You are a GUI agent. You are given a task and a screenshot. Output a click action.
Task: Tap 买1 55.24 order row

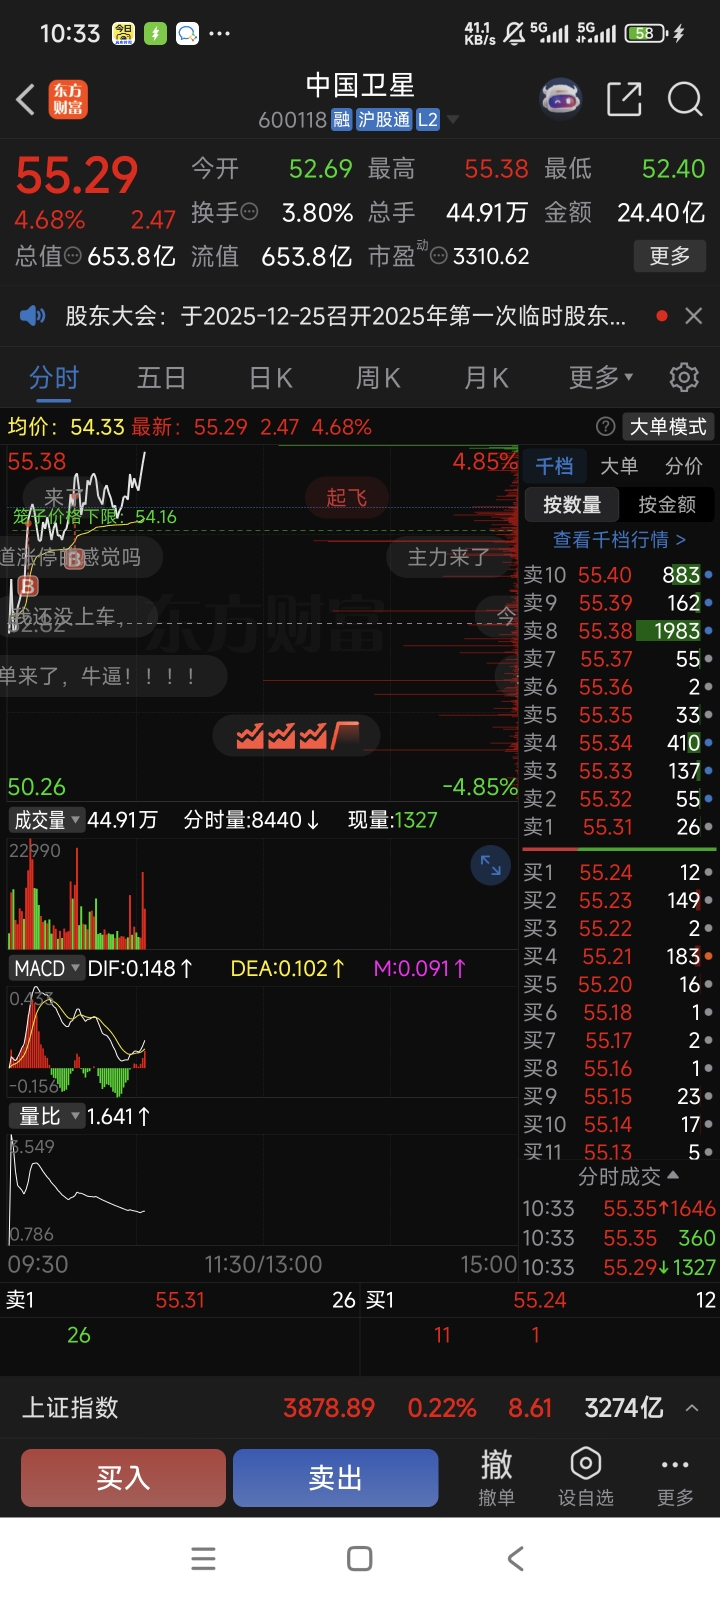tap(619, 873)
